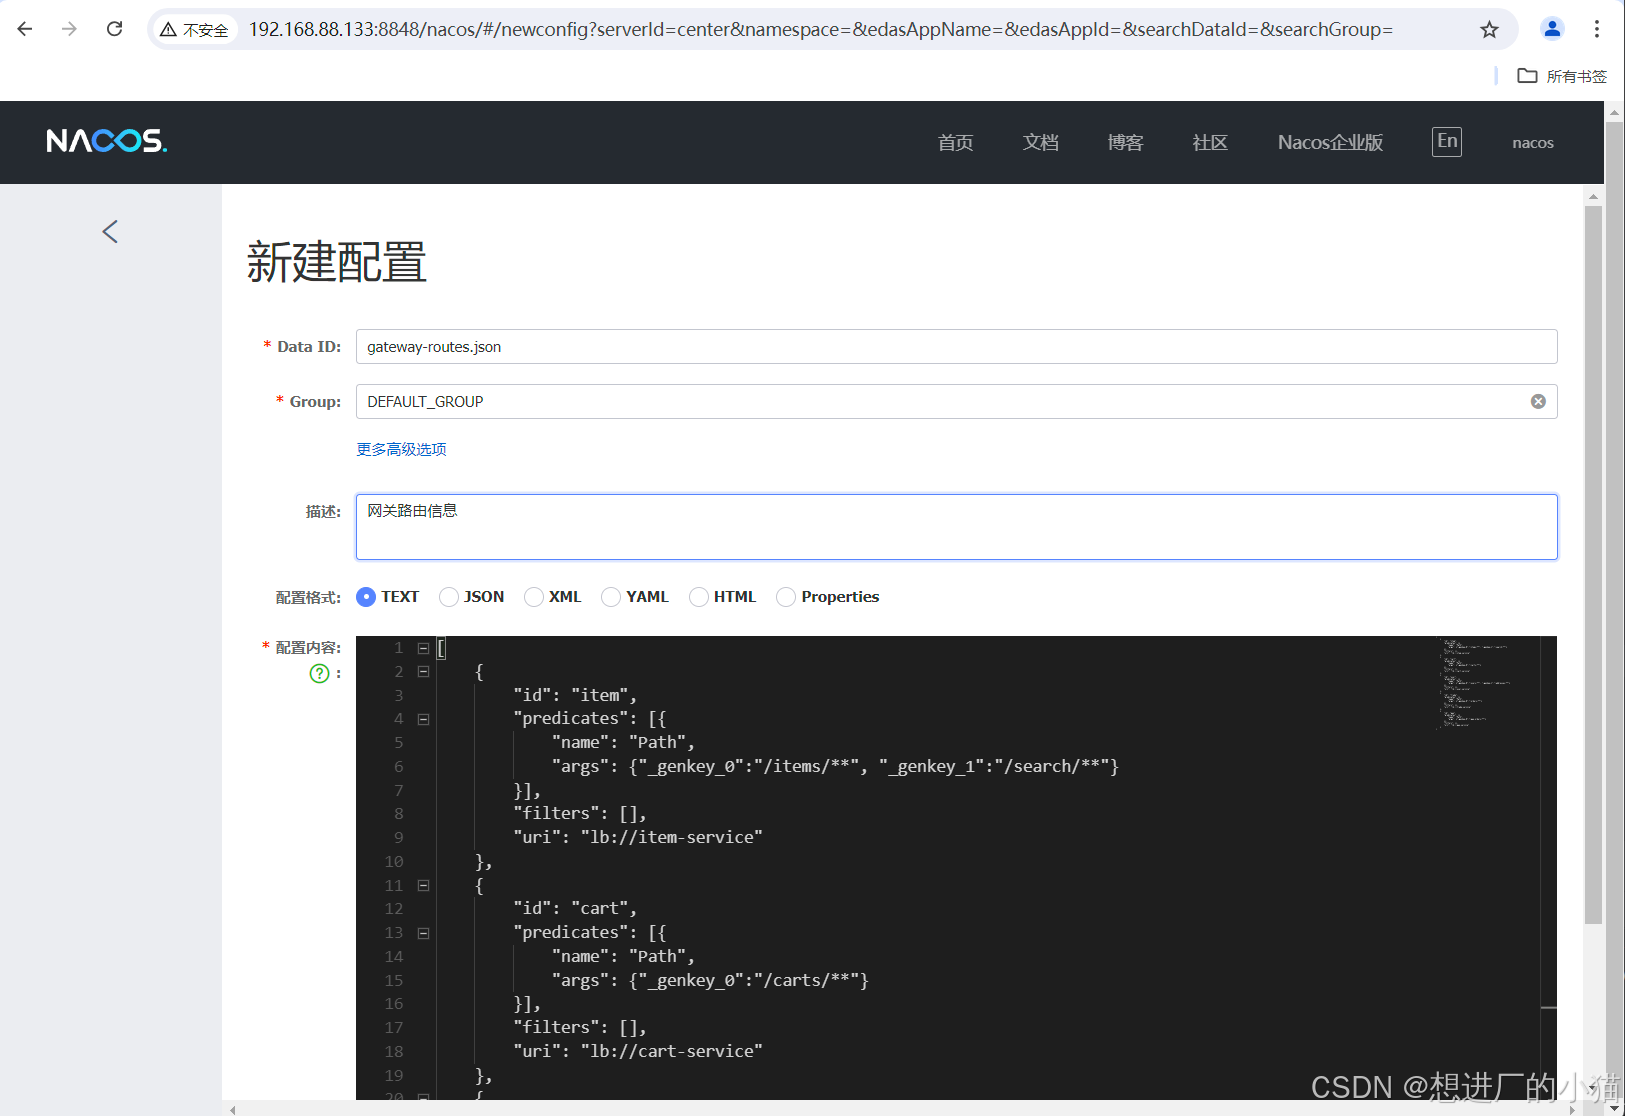
Task: Collapse code fold at line 4
Action: point(423,719)
